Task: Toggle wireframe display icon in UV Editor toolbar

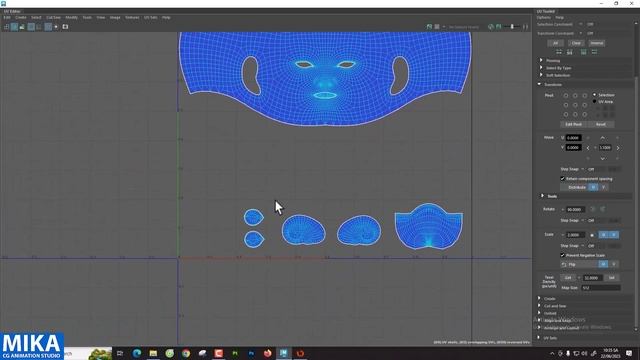Action: coord(6,27)
